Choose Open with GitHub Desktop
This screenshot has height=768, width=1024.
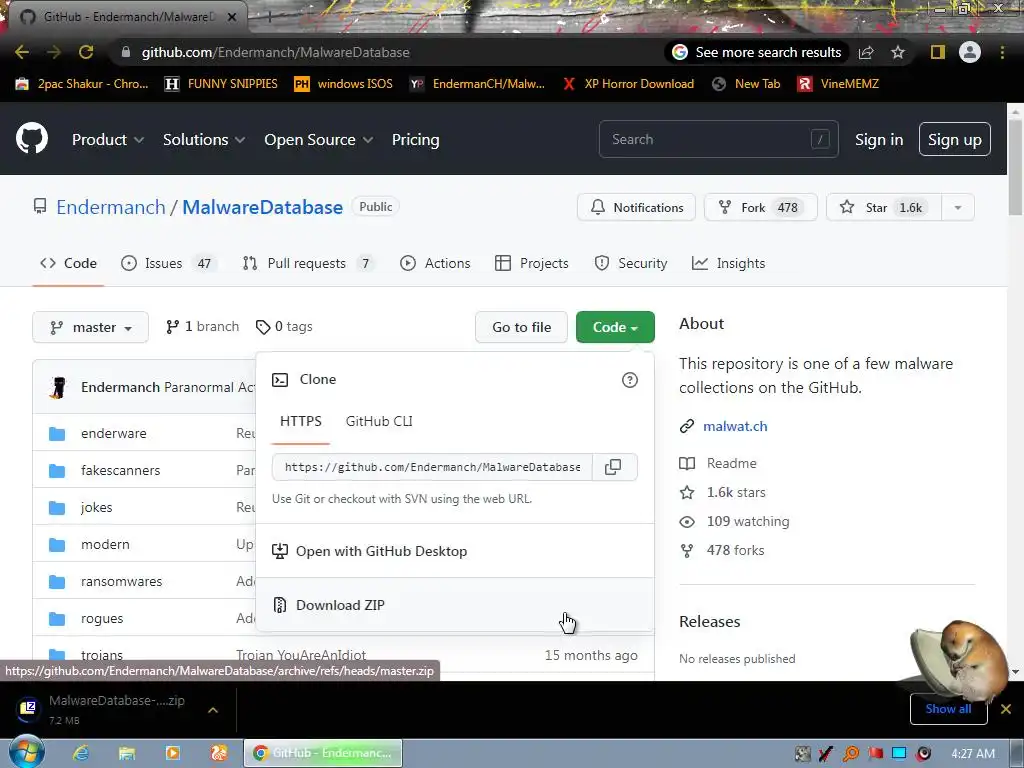click(x=455, y=551)
